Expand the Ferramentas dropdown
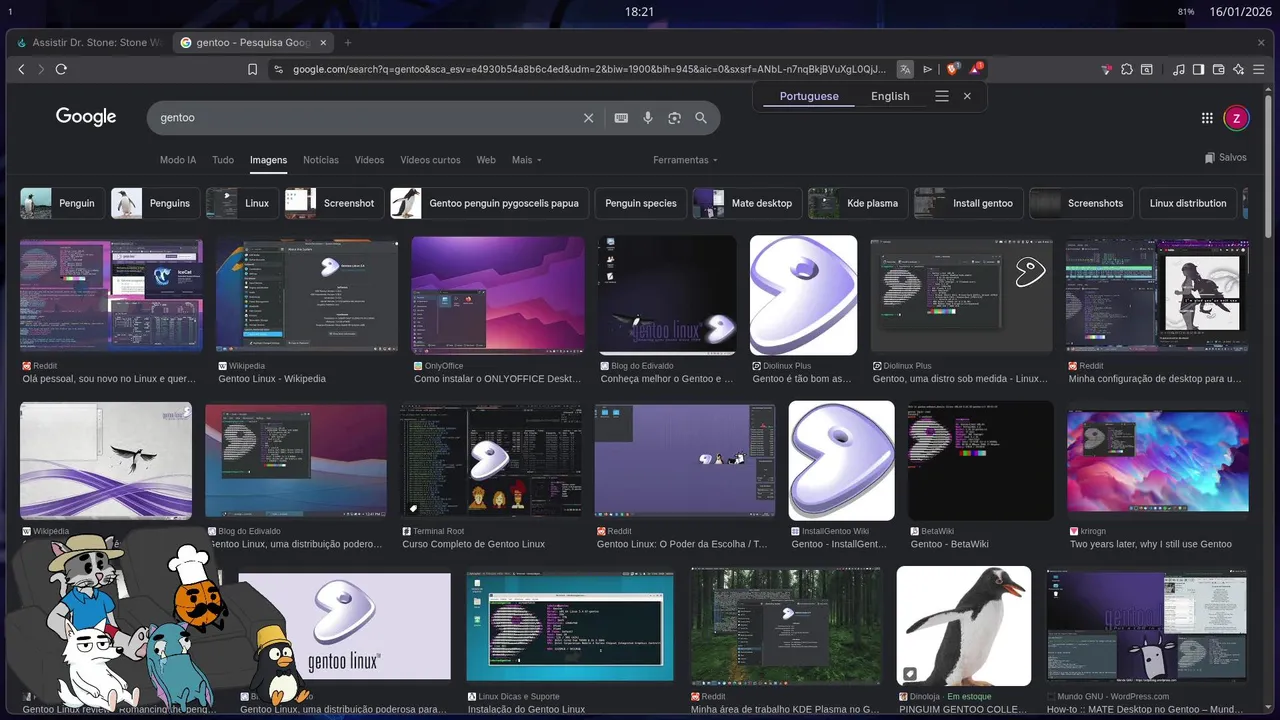Screen dimensions: 1280x720 click(685, 160)
